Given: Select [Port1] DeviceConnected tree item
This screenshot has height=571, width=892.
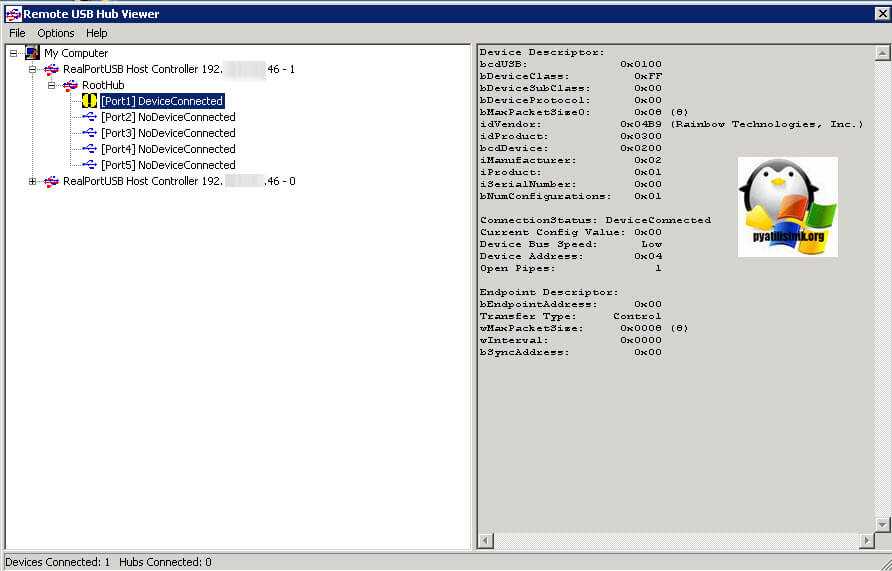Looking at the screenshot, I should (162, 101).
